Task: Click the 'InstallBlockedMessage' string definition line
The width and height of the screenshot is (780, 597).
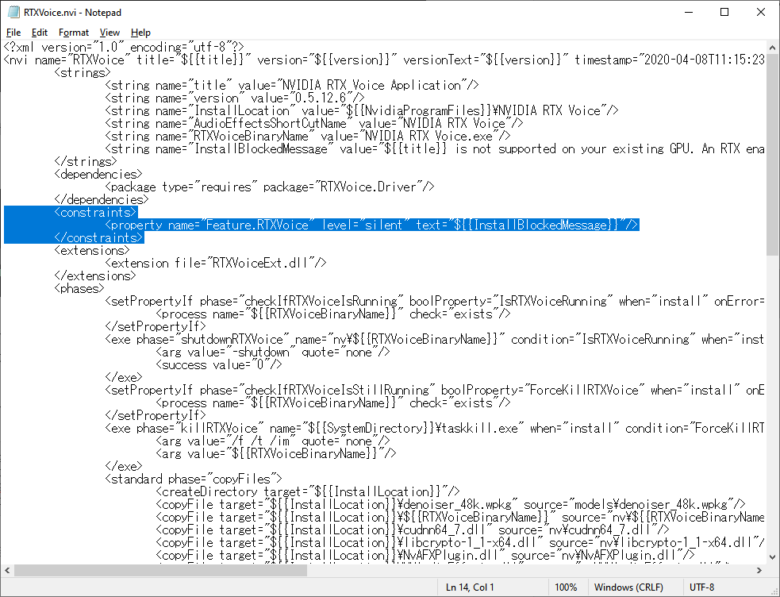Action: point(434,149)
